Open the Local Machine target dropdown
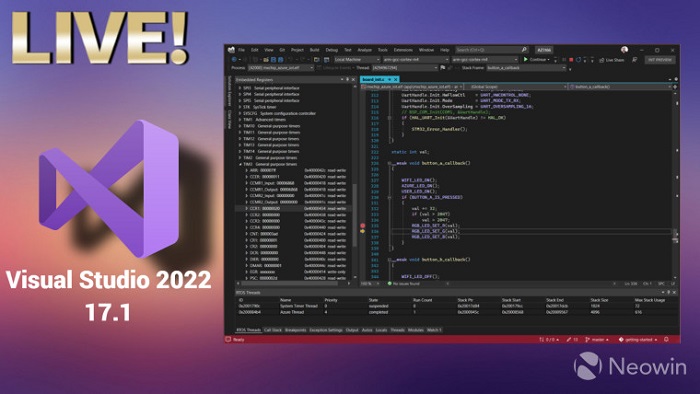The width and height of the screenshot is (700, 394). pyautogui.click(x=357, y=59)
